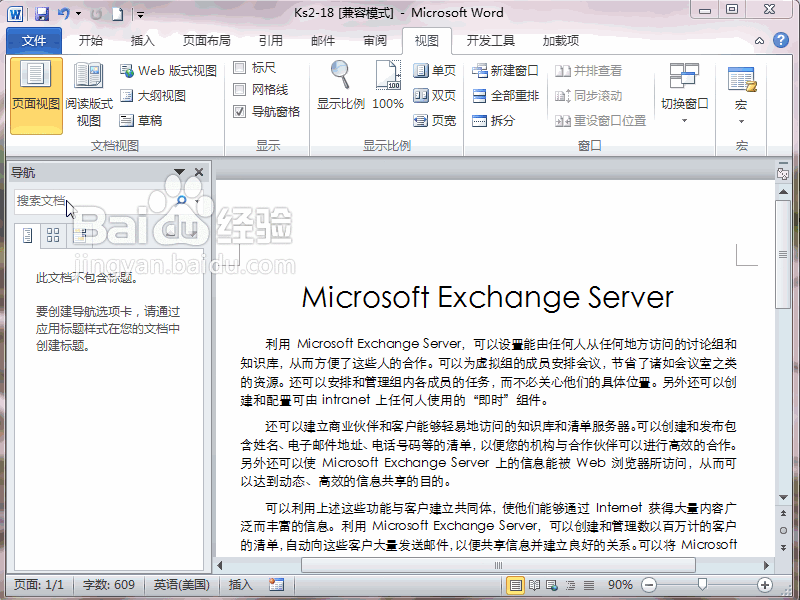Select browse pages thumbnails tab in navigation pane

click(53, 235)
